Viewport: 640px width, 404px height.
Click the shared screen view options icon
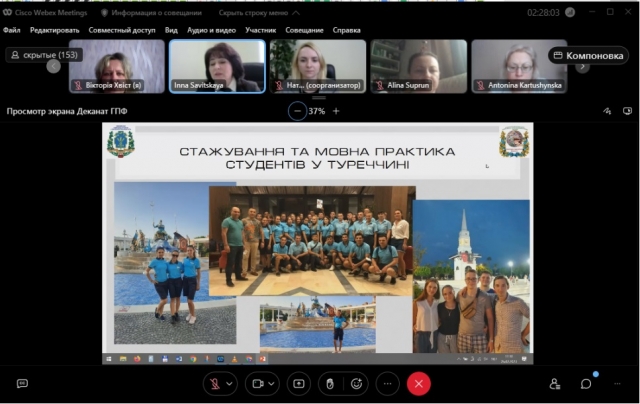point(627,111)
